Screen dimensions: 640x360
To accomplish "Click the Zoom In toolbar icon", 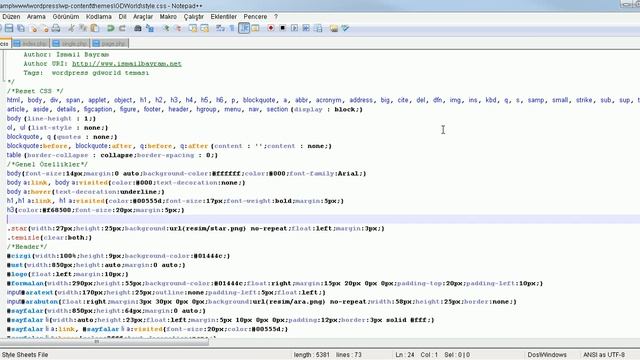I will pyautogui.click(x=166, y=28).
